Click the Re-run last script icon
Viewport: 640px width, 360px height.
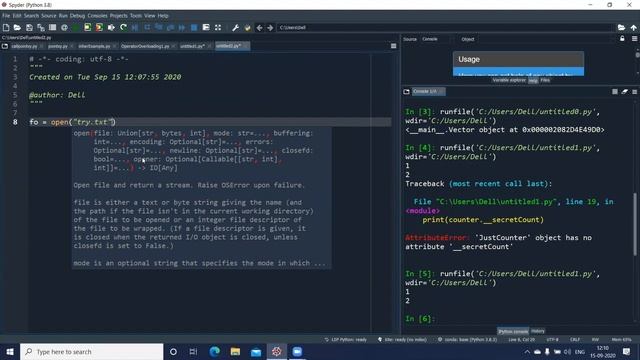coord(123,27)
